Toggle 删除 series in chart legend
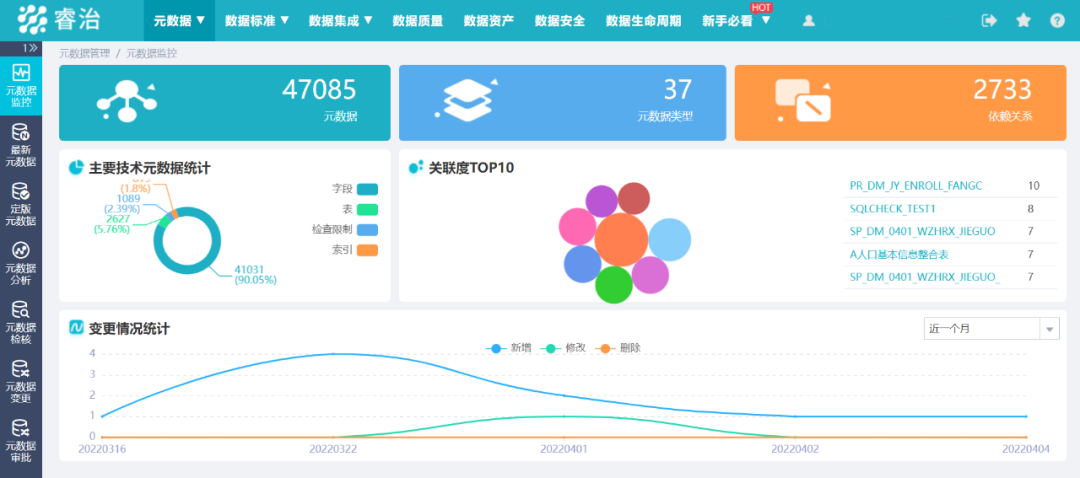The image size is (1080, 478). (618, 348)
